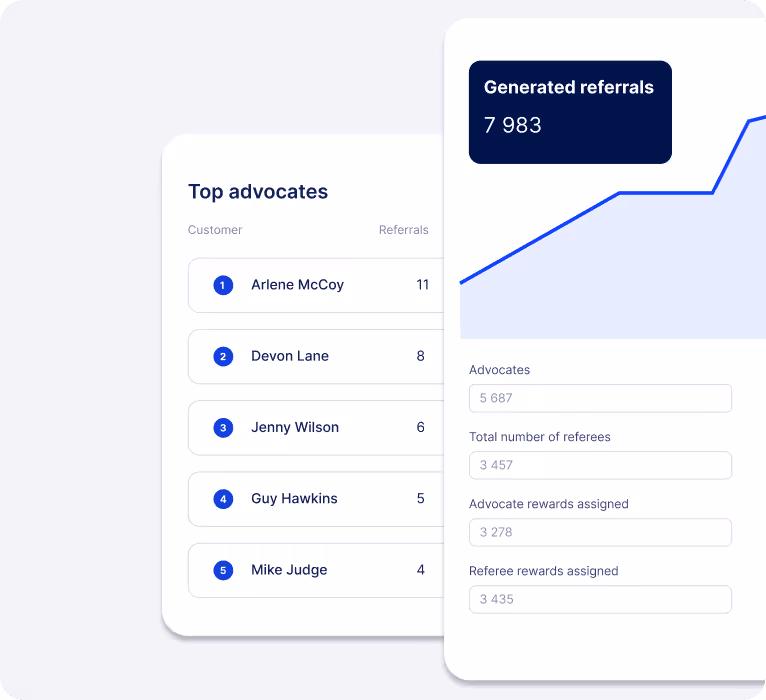The image size is (766, 700).
Task: Select the Devon Lane name
Action: coord(290,356)
